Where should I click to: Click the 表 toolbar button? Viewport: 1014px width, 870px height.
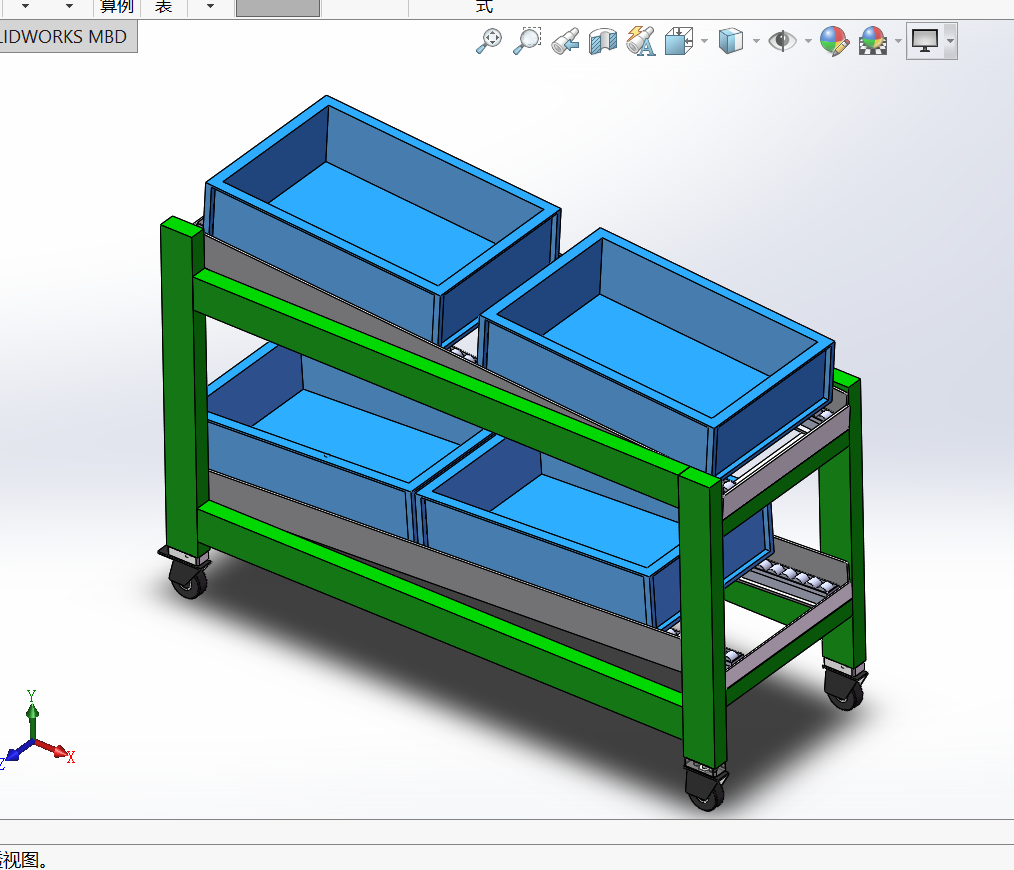coord(163,7)
